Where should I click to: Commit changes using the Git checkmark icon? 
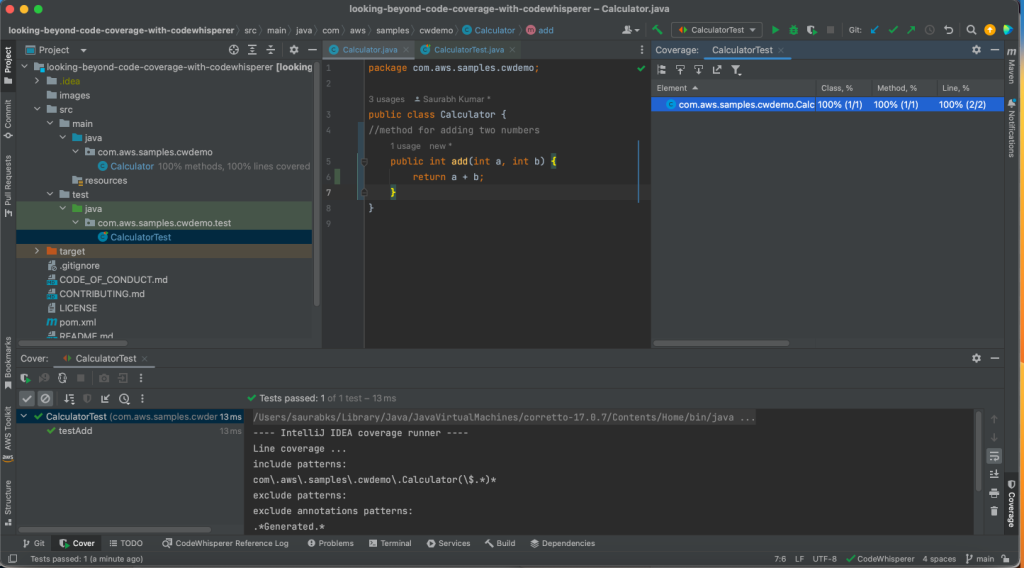(x=893, y=30)
